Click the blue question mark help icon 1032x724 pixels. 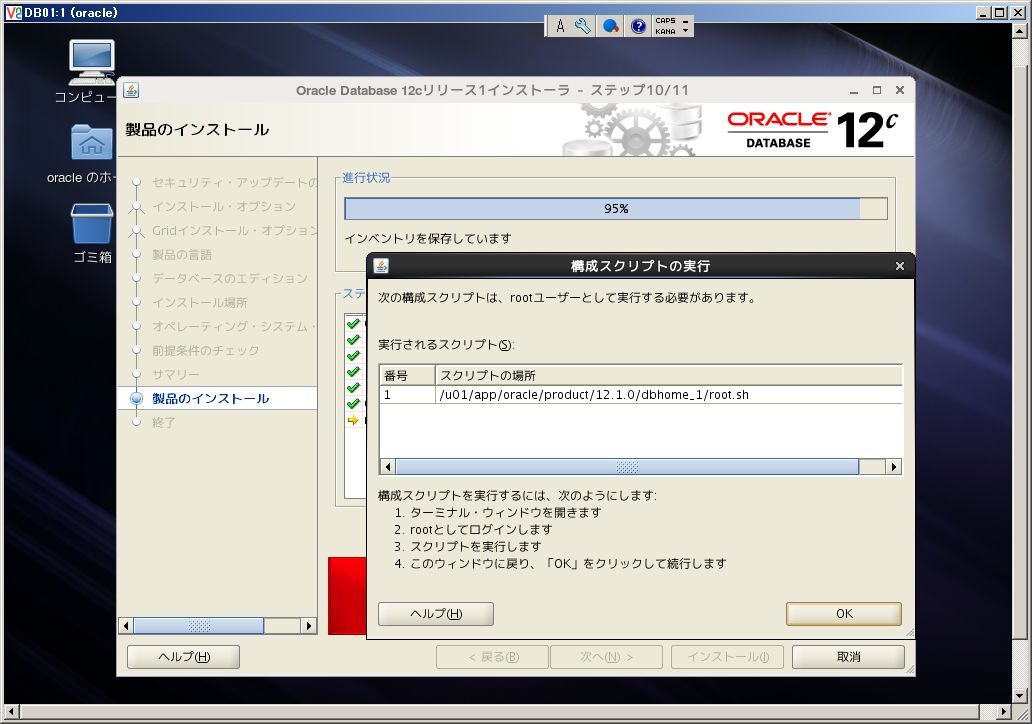[638, 26]
